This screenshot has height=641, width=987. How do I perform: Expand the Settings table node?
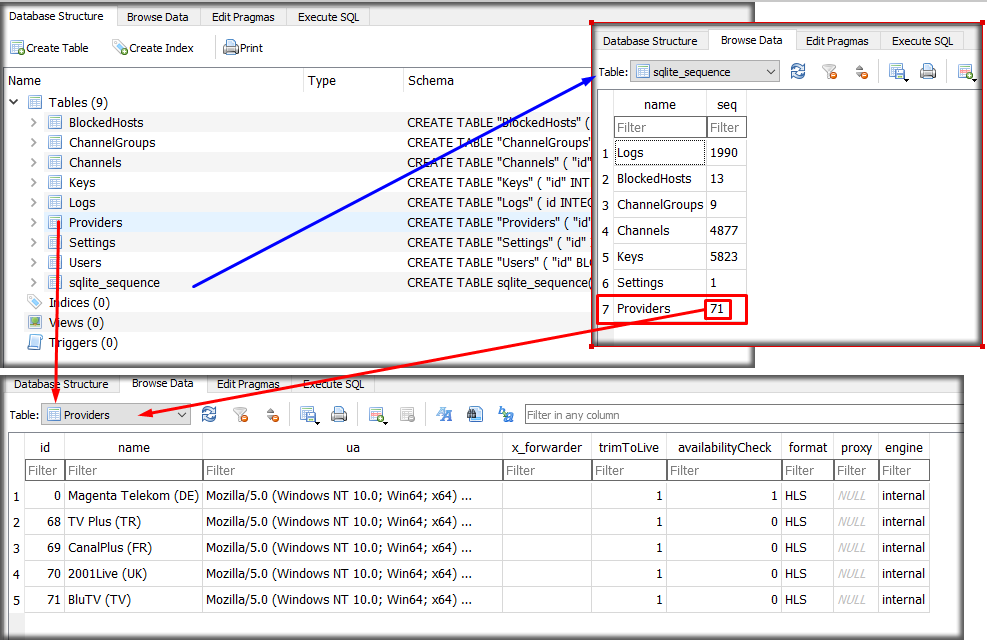click(x=34, y=242)
